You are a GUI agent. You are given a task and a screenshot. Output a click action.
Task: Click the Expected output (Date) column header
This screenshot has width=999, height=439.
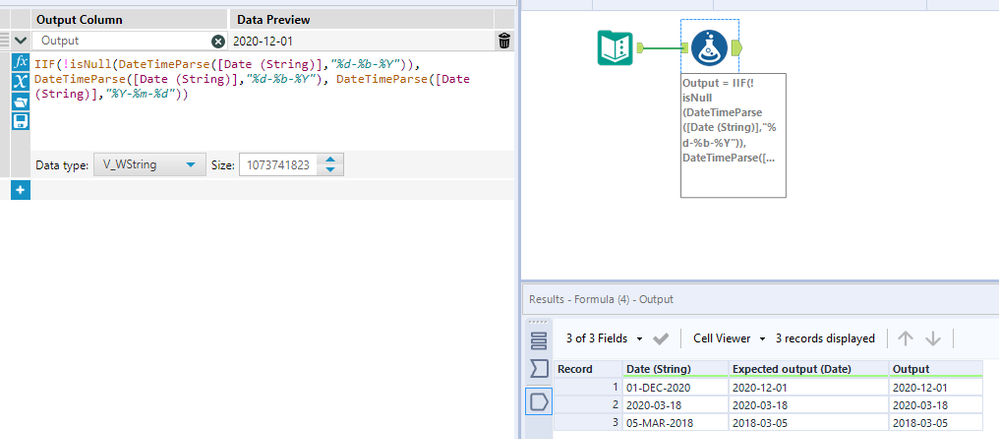coord(809,369)
